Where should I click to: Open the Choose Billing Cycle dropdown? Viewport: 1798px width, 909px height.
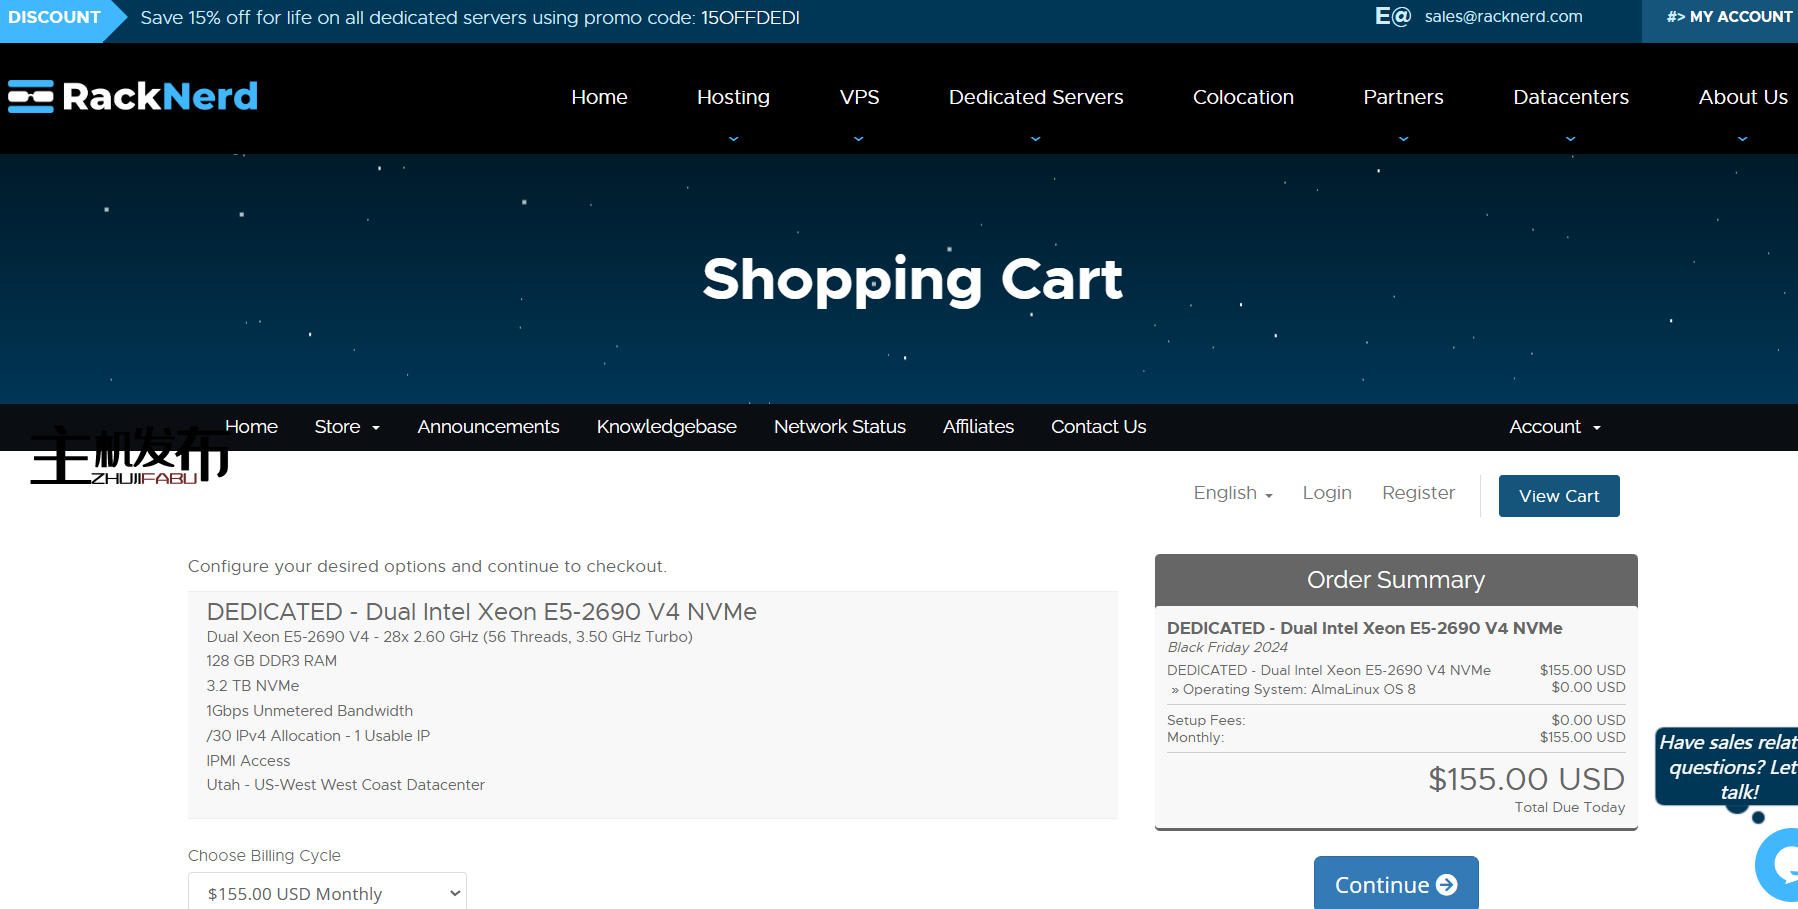point(327,892)
